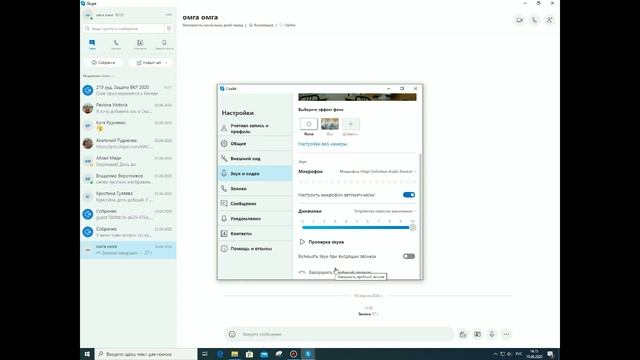Adjust the speaker volume slider
Image resolution: width=640 pixels, height=360 pixels.
(358, 227)
